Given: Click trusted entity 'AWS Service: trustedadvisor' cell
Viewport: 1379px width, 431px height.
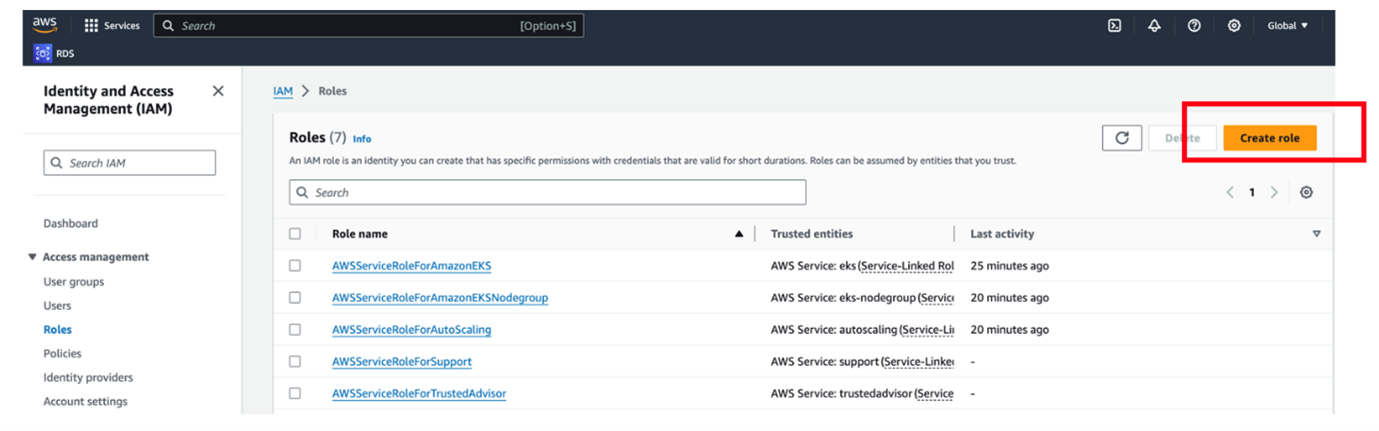Looking at the screenshot, I should [x=862, y=394].
